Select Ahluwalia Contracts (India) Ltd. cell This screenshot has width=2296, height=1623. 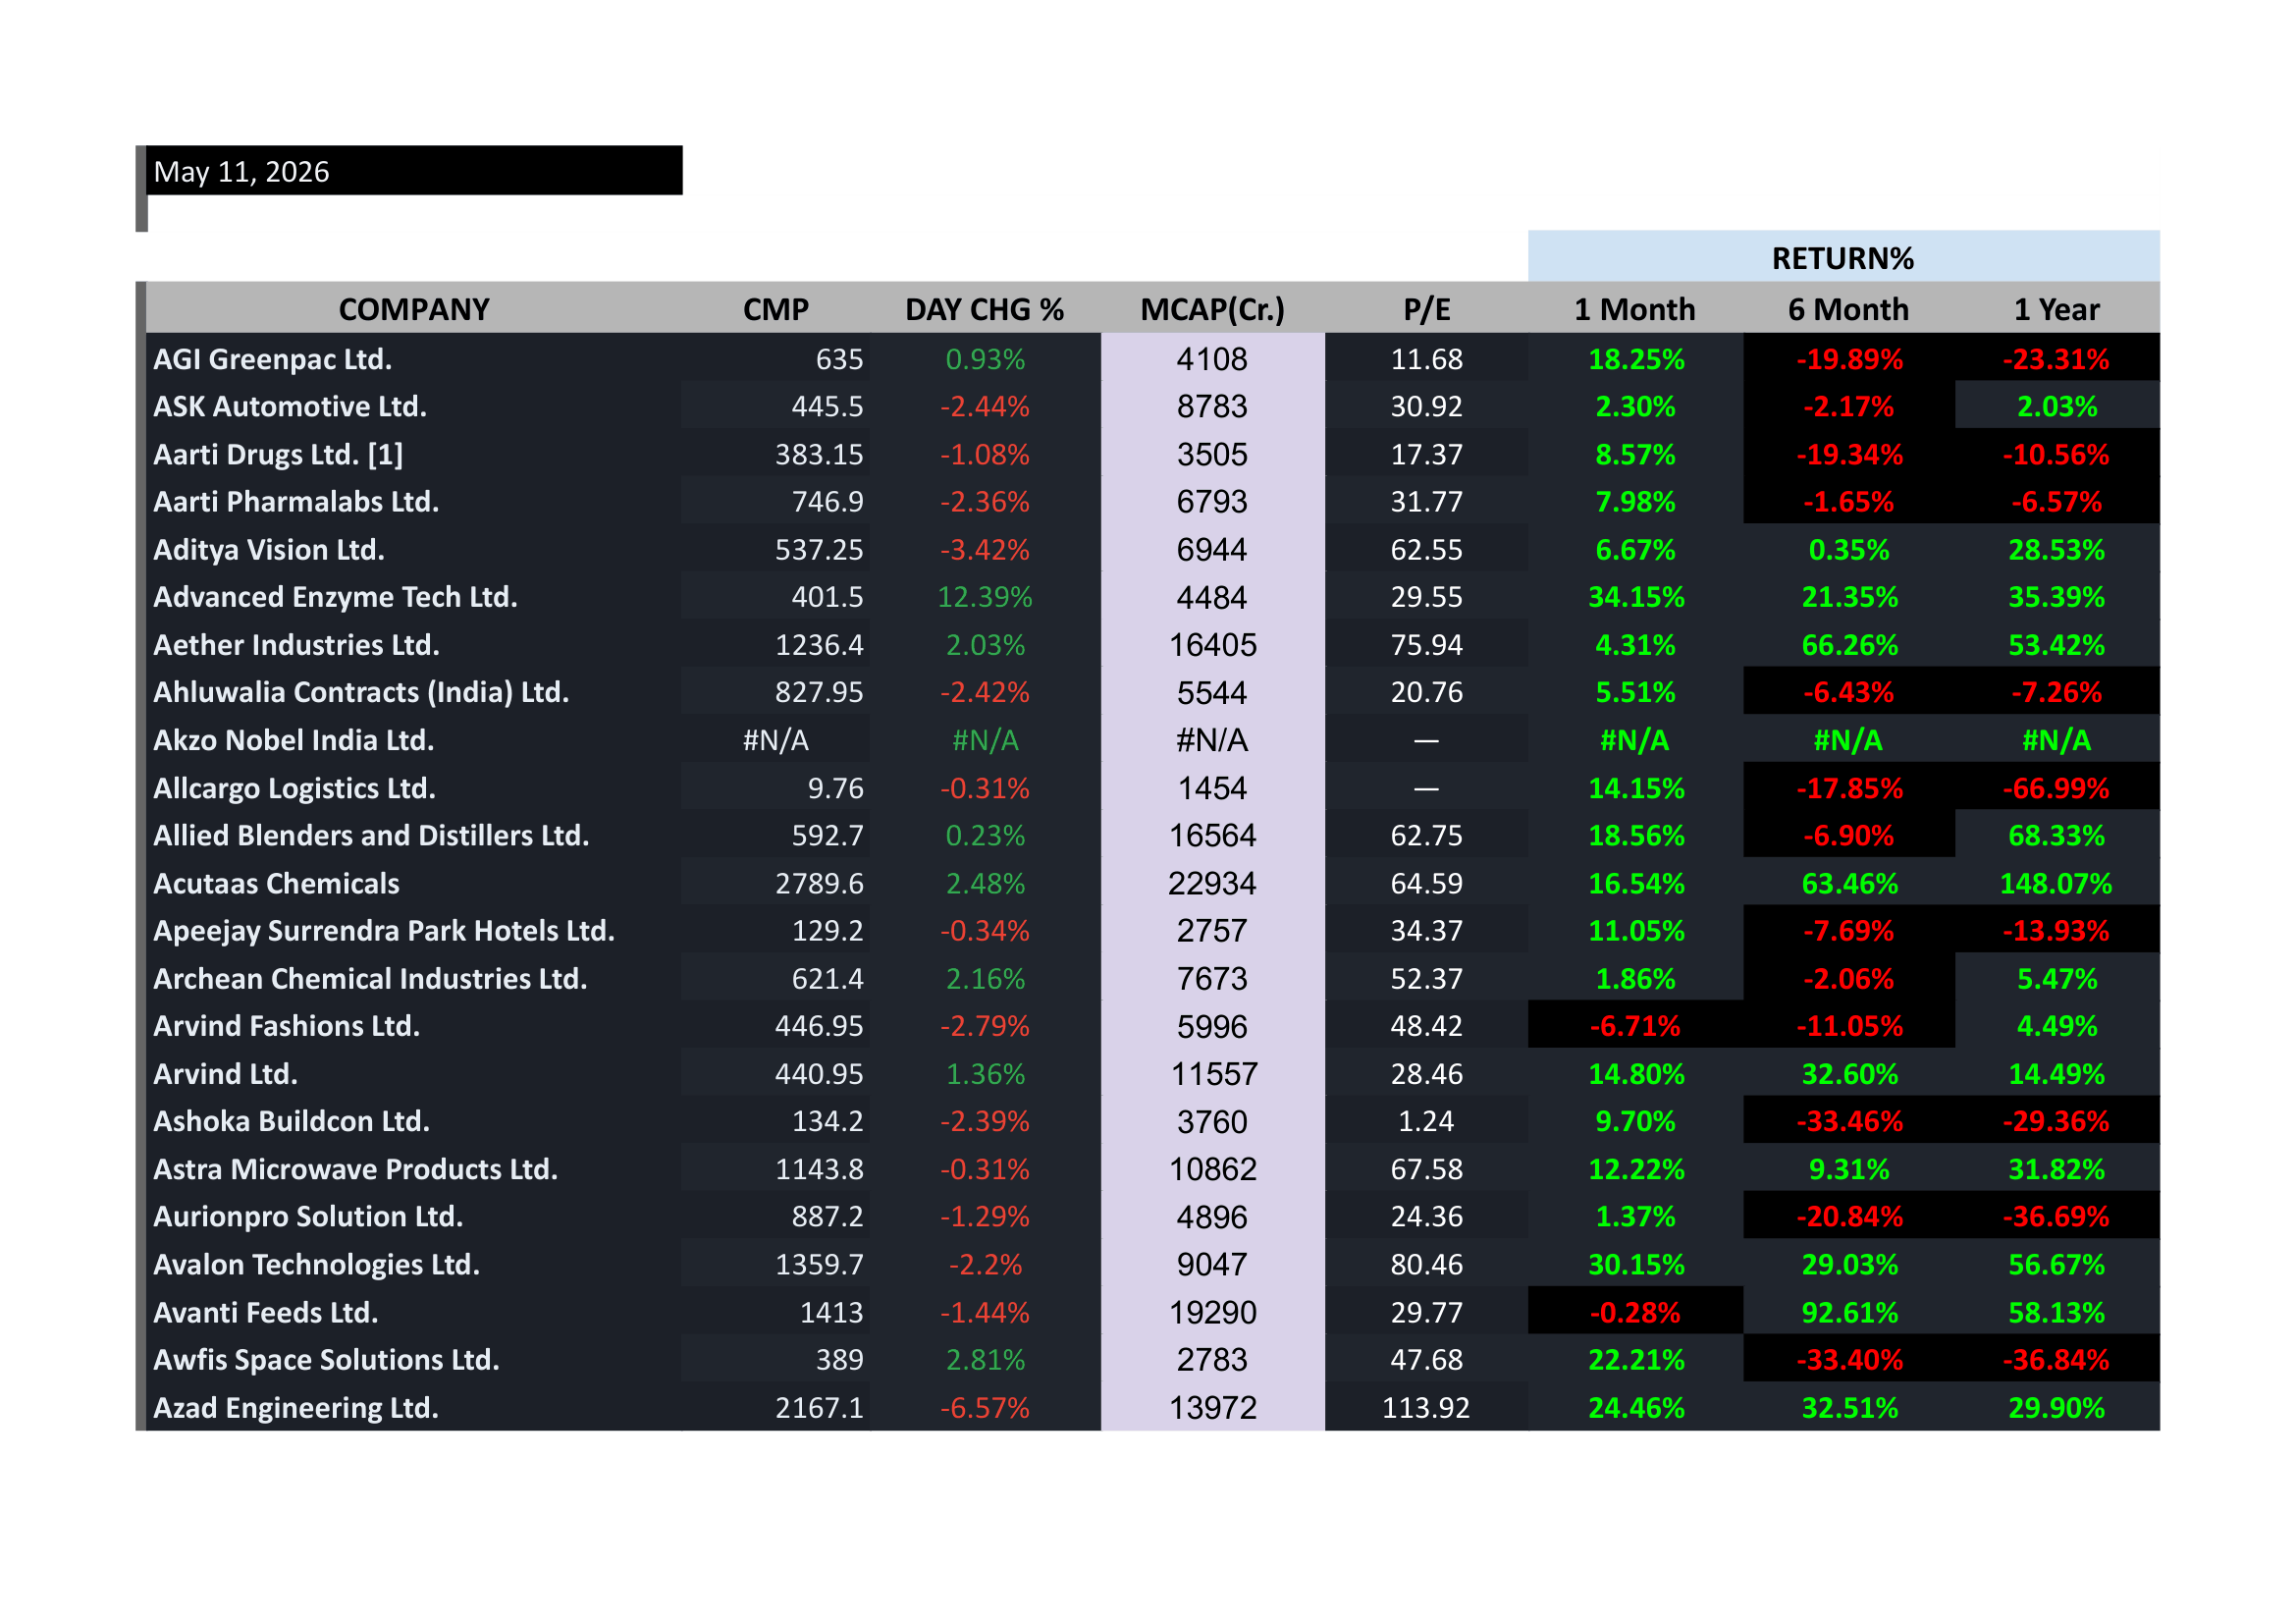[x=361, y=692]
